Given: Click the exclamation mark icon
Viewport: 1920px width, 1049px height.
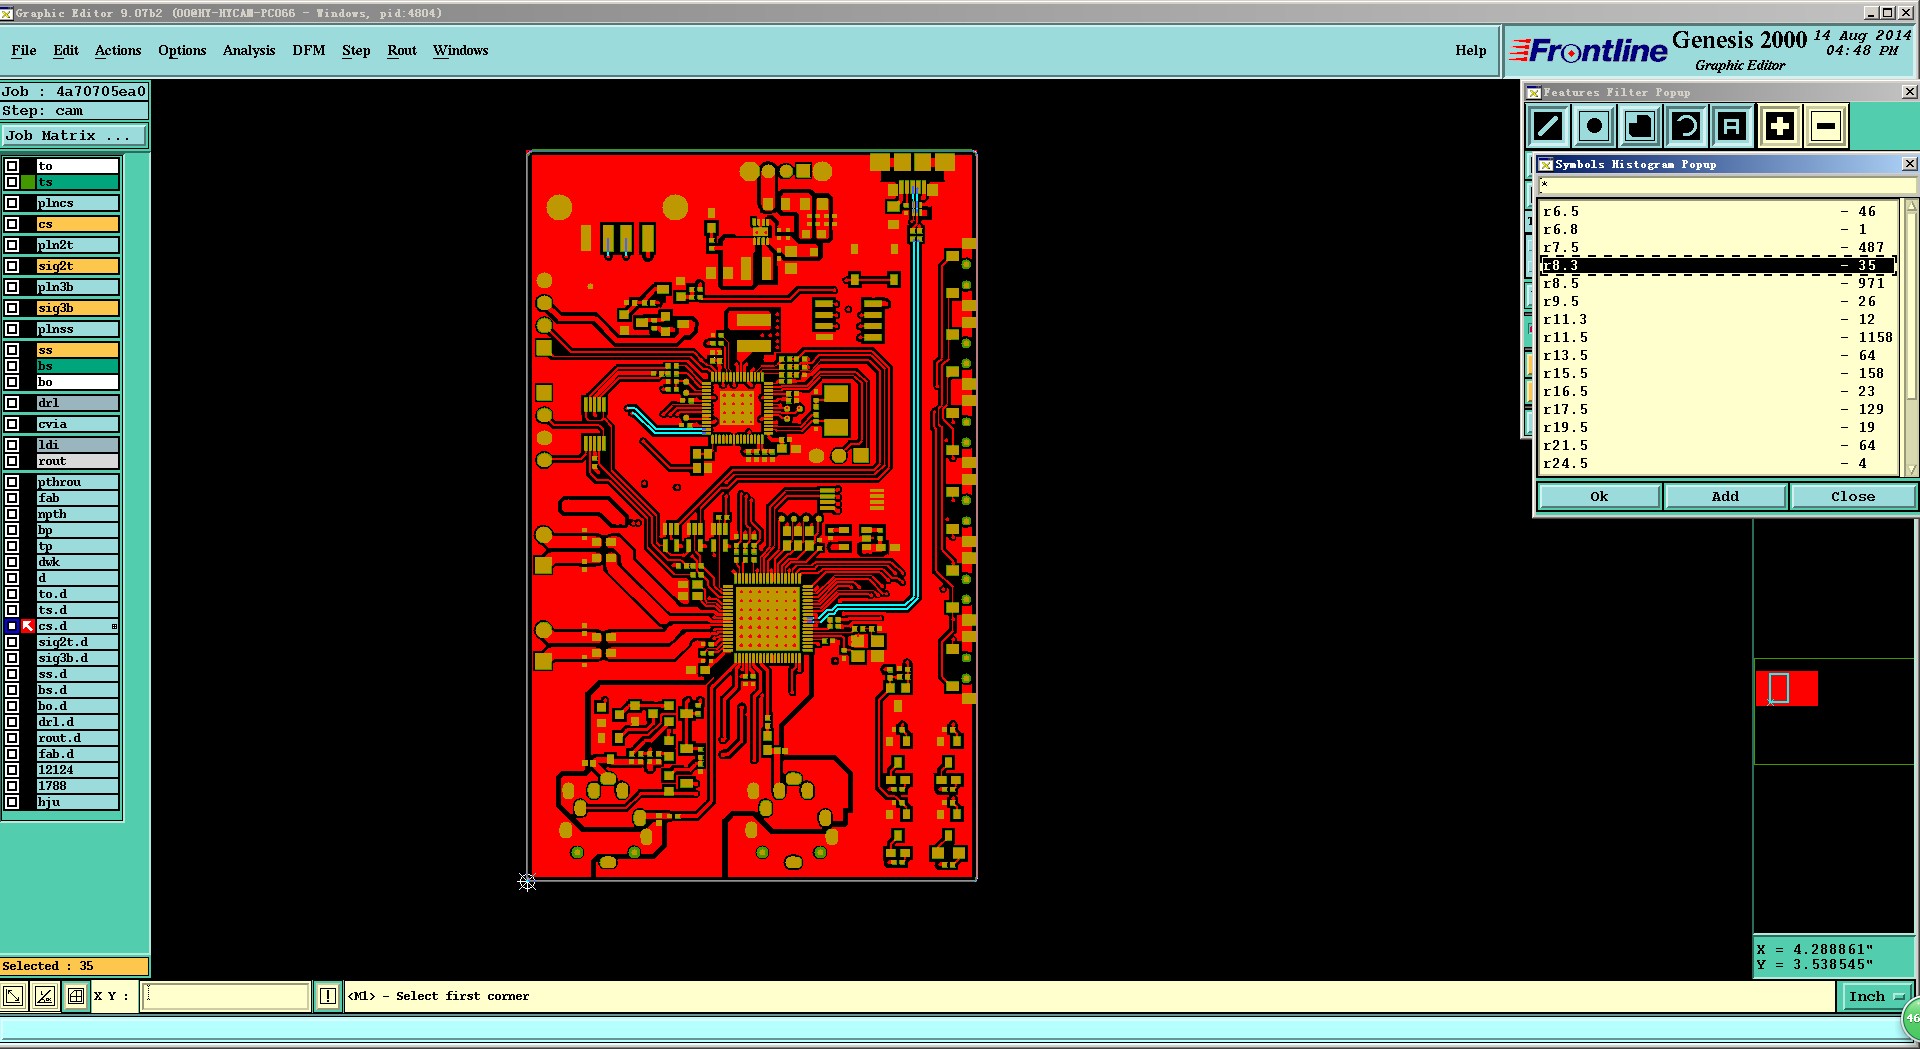Looking at the screenshot, I should 328,996.
